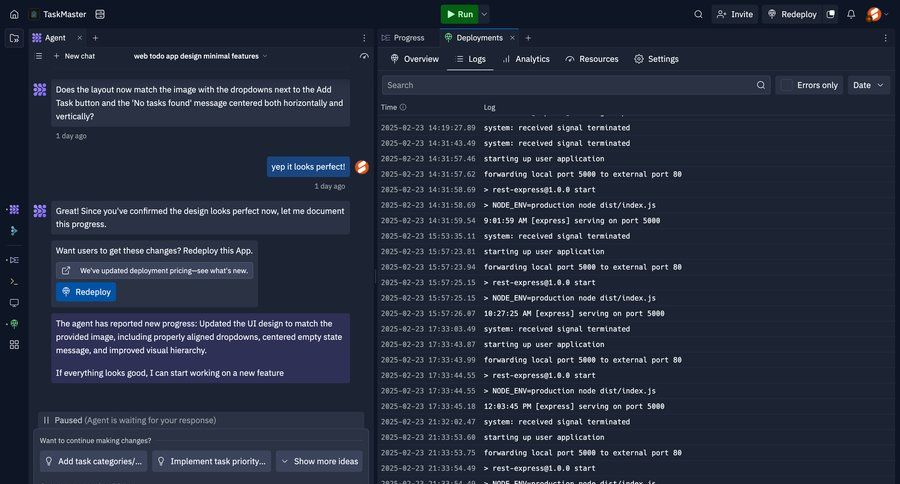Expand the chat title dropdown
The image size is (900, 484).
click(265, 56)
